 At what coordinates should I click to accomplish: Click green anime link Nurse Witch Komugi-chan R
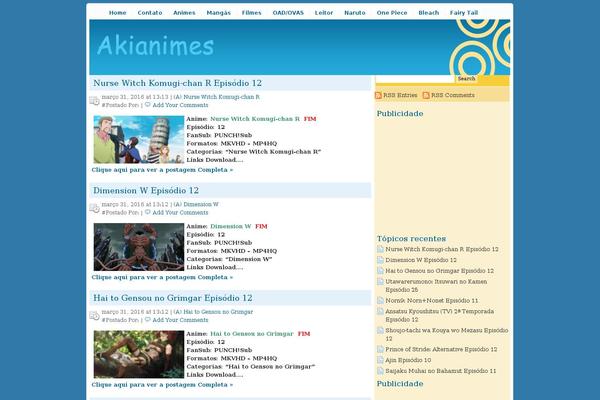click(x=255, y=119)
